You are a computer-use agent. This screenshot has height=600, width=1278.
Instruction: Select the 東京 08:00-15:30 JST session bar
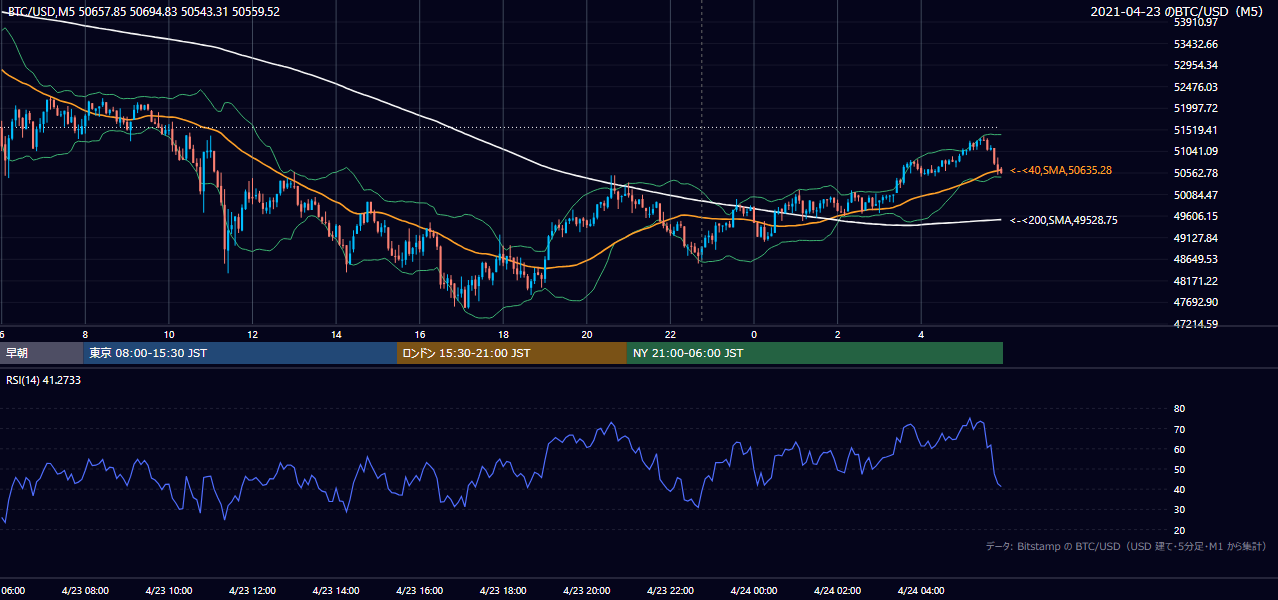click(x=241, y=353)
